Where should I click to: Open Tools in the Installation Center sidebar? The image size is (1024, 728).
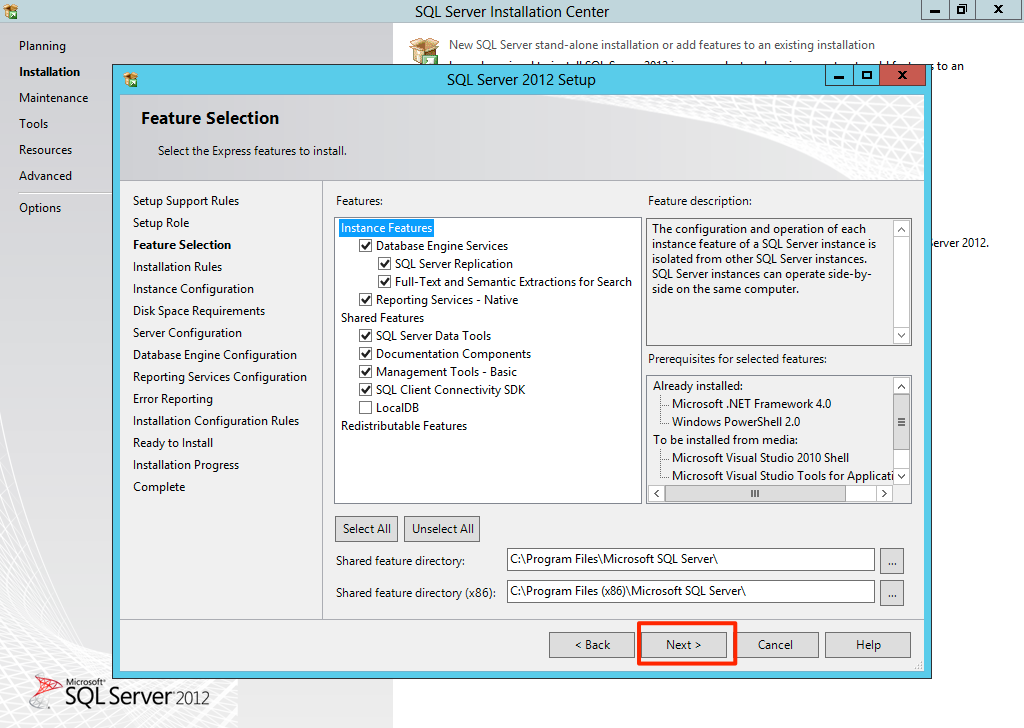tap(33, 124)
